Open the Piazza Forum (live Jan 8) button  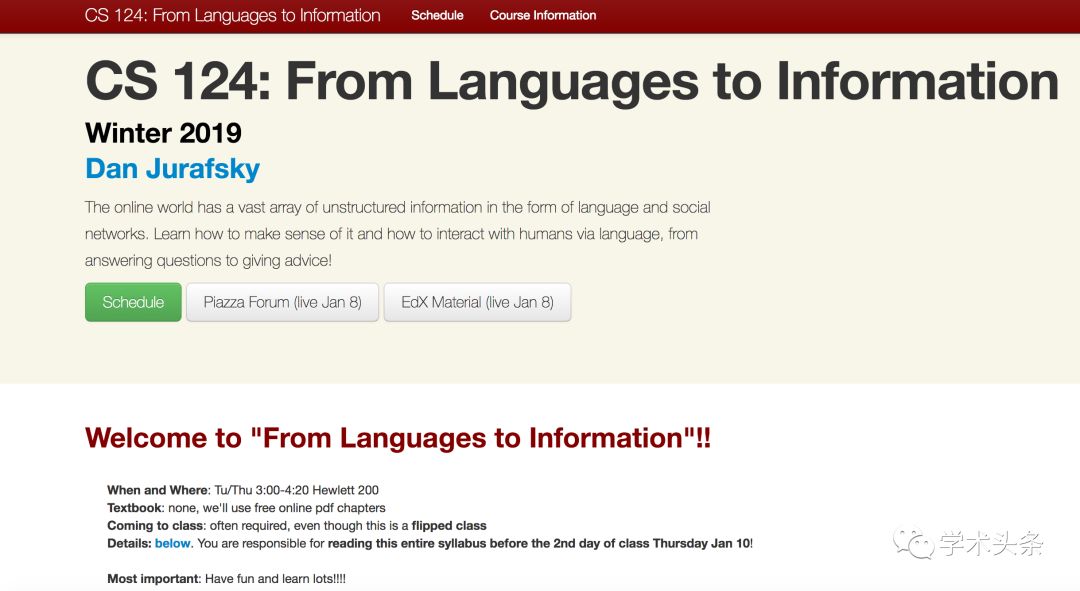(282, 302)
